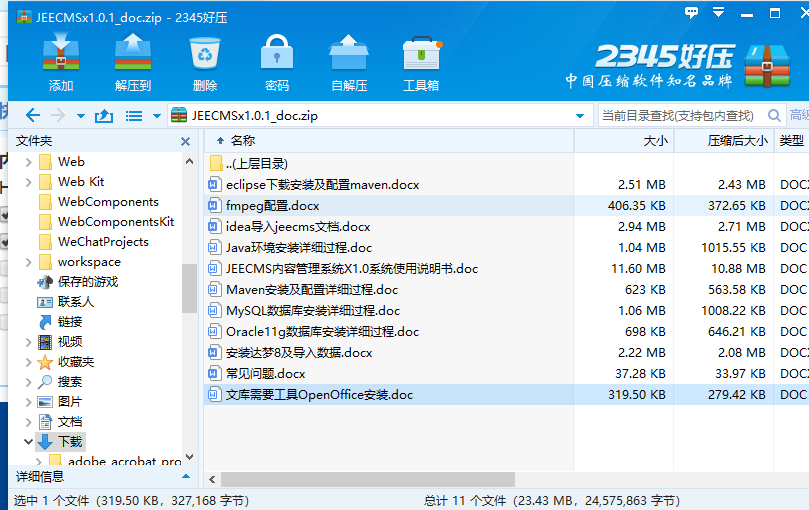Click the go-up-one-folder icon

(x=104, y=116)
